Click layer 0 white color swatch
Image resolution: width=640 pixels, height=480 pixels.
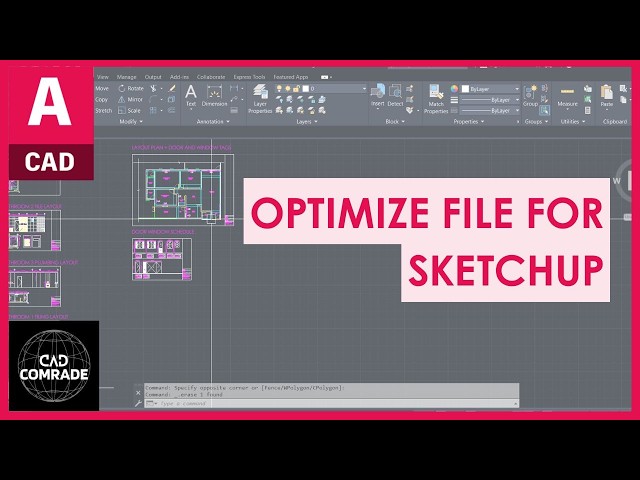pos(306,89)
